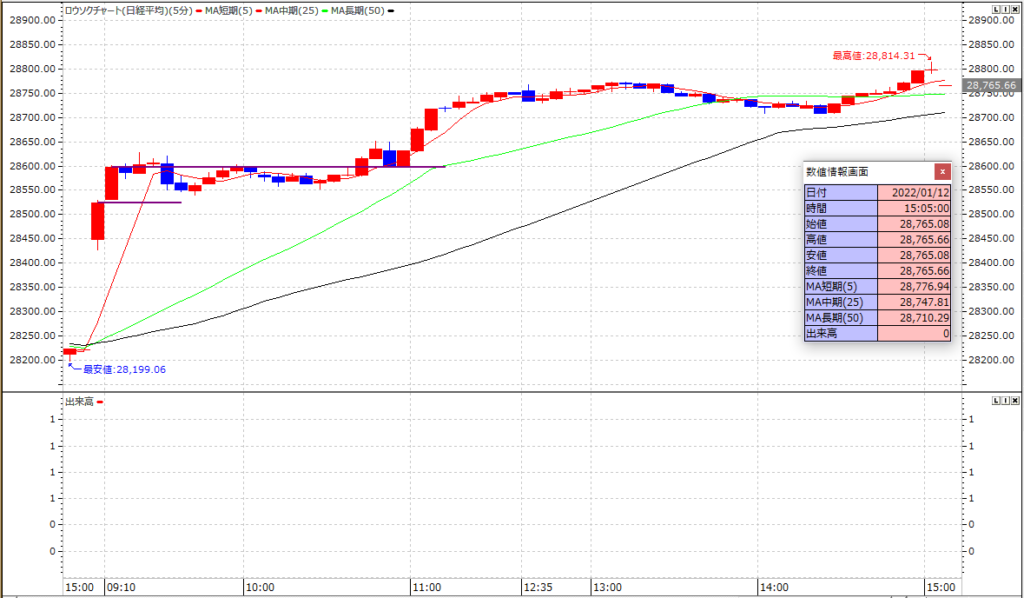This screenshot has height=598, width=1024.
Task: Click the ロウソクチャート(日経平均)(5分) chart title
Action: (x=129, y=9)
